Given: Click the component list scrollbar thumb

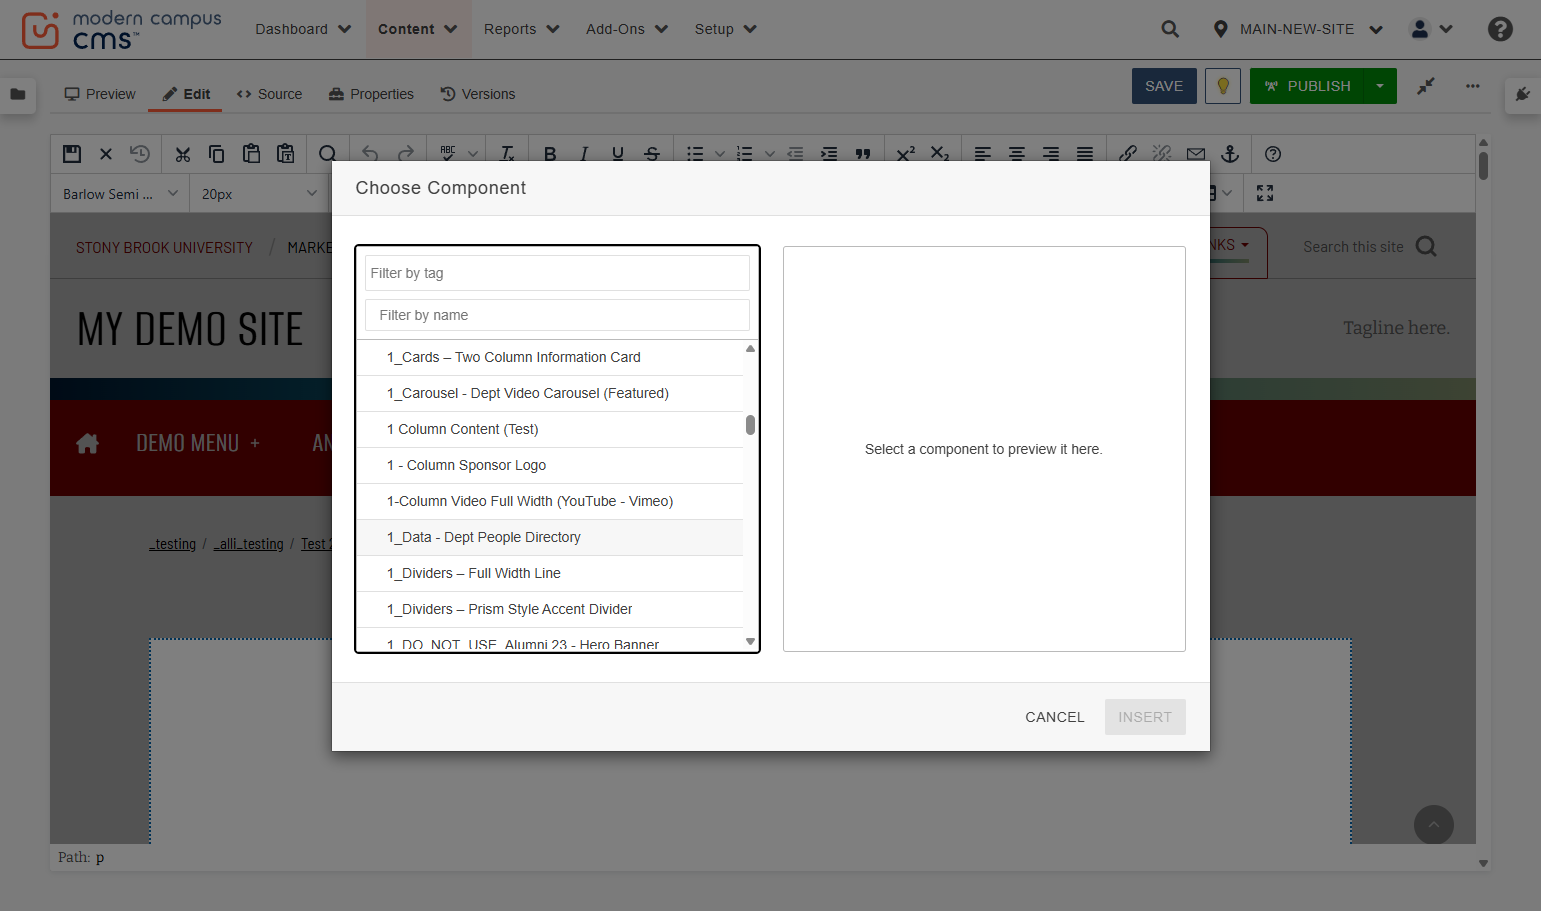Looking at the screenshot, I should 750,425.
